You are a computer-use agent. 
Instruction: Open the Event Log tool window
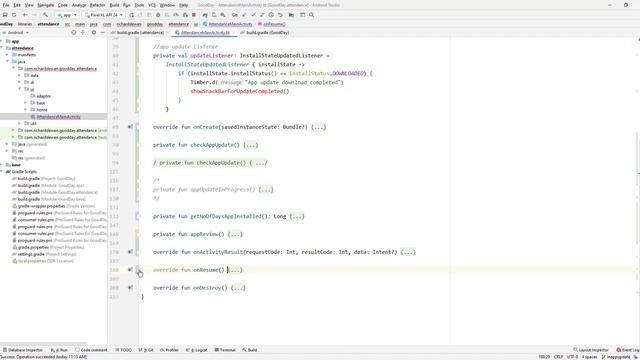click(x=628, y=350)
